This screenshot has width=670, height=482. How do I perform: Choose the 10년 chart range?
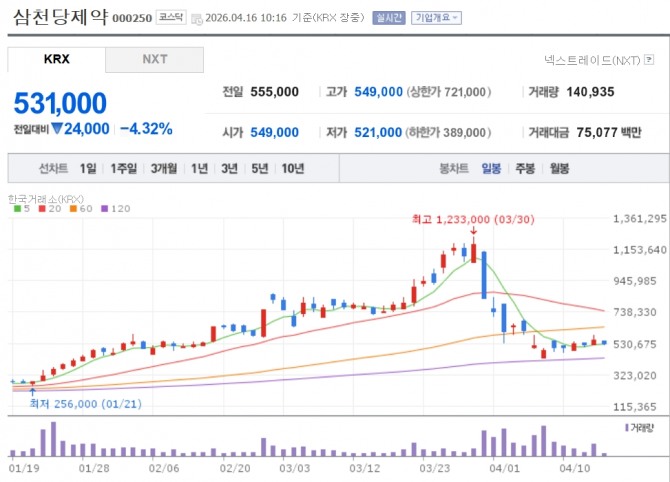292,168
